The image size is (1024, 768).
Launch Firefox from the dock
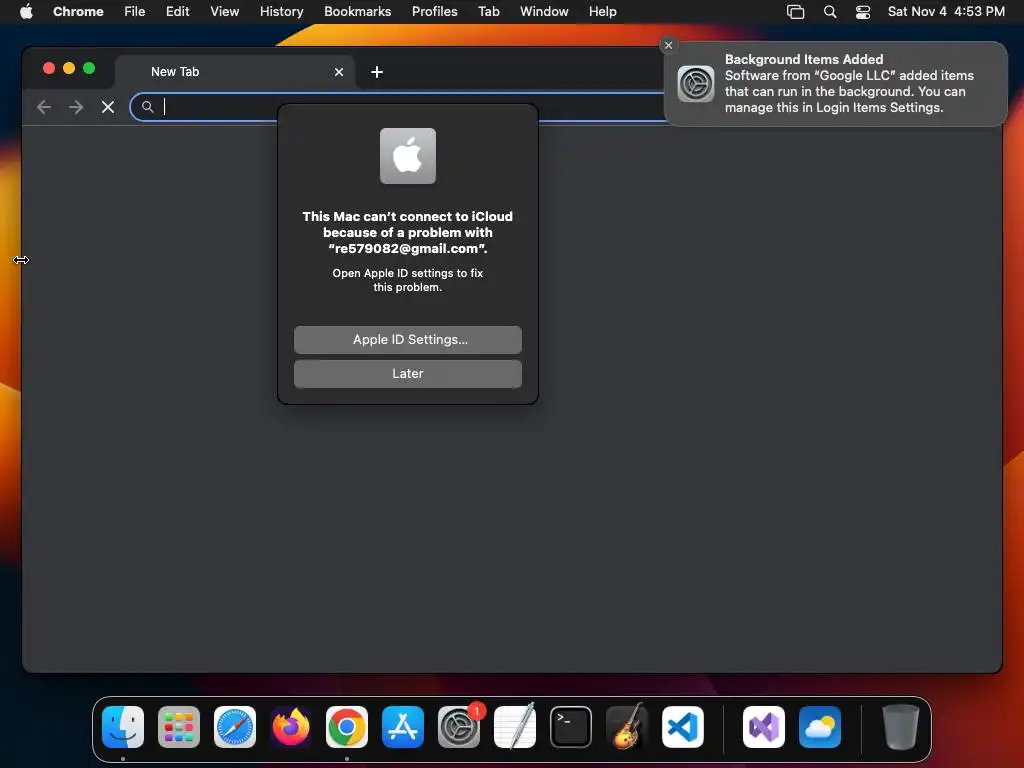click(x=291, y=727)
